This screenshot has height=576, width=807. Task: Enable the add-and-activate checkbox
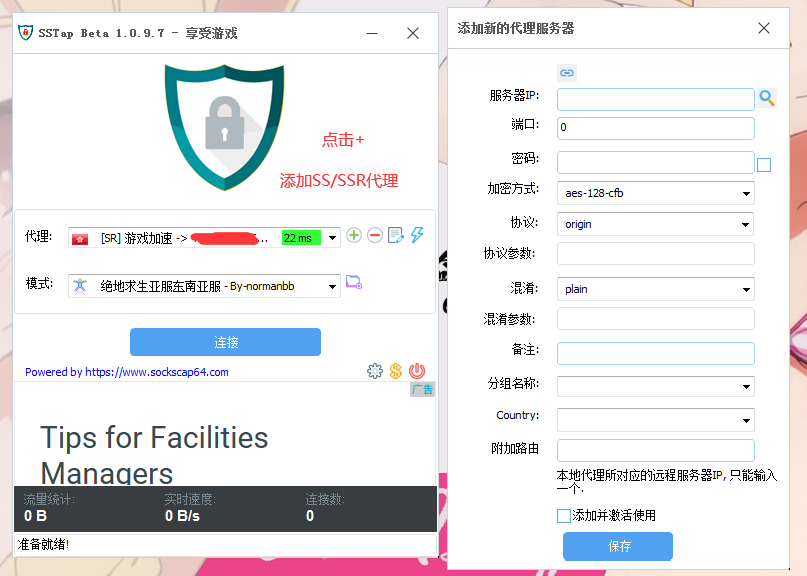(x=564, y=516)
